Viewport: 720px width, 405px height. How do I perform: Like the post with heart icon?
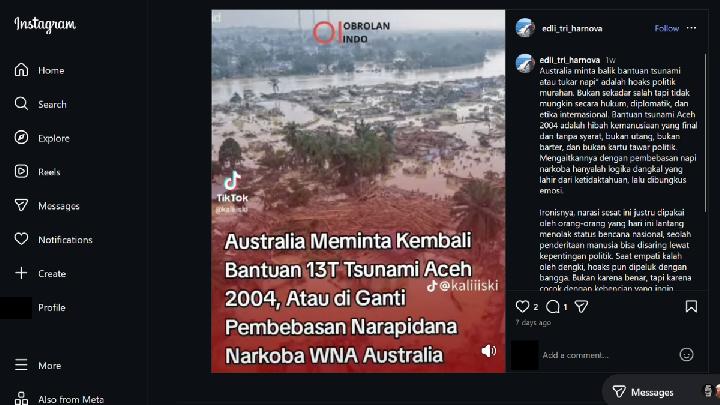point(522,306)
